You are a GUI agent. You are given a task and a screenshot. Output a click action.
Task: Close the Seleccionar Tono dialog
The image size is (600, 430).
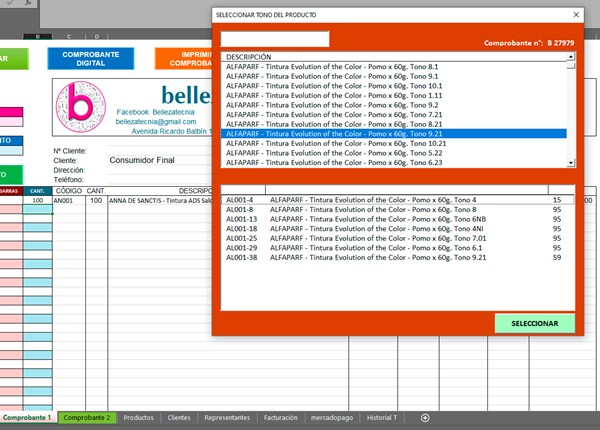click(x=575, y=15)
